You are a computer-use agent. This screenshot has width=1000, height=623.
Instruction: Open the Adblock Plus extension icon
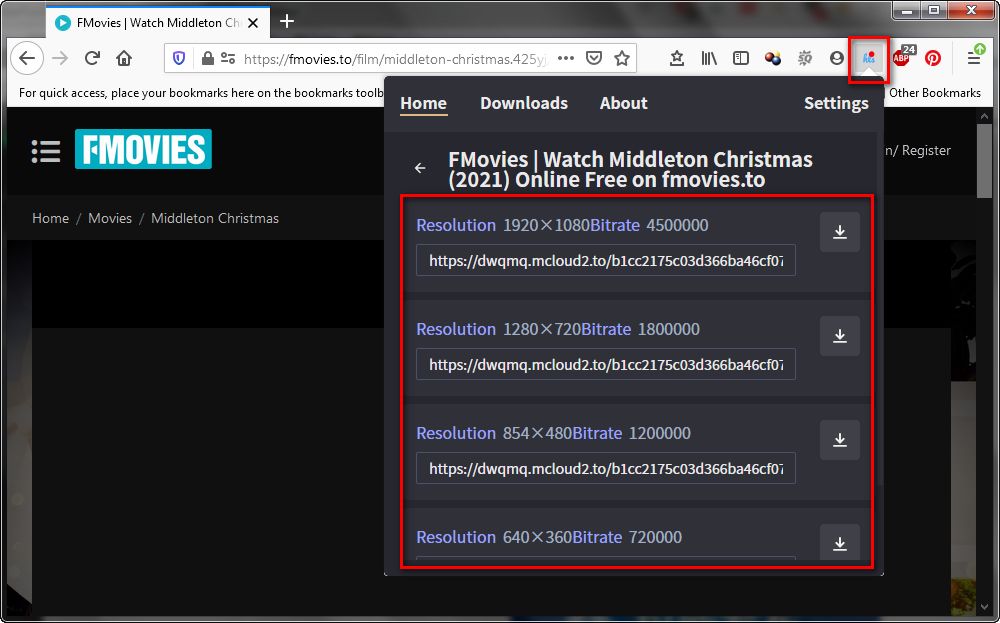902,58
